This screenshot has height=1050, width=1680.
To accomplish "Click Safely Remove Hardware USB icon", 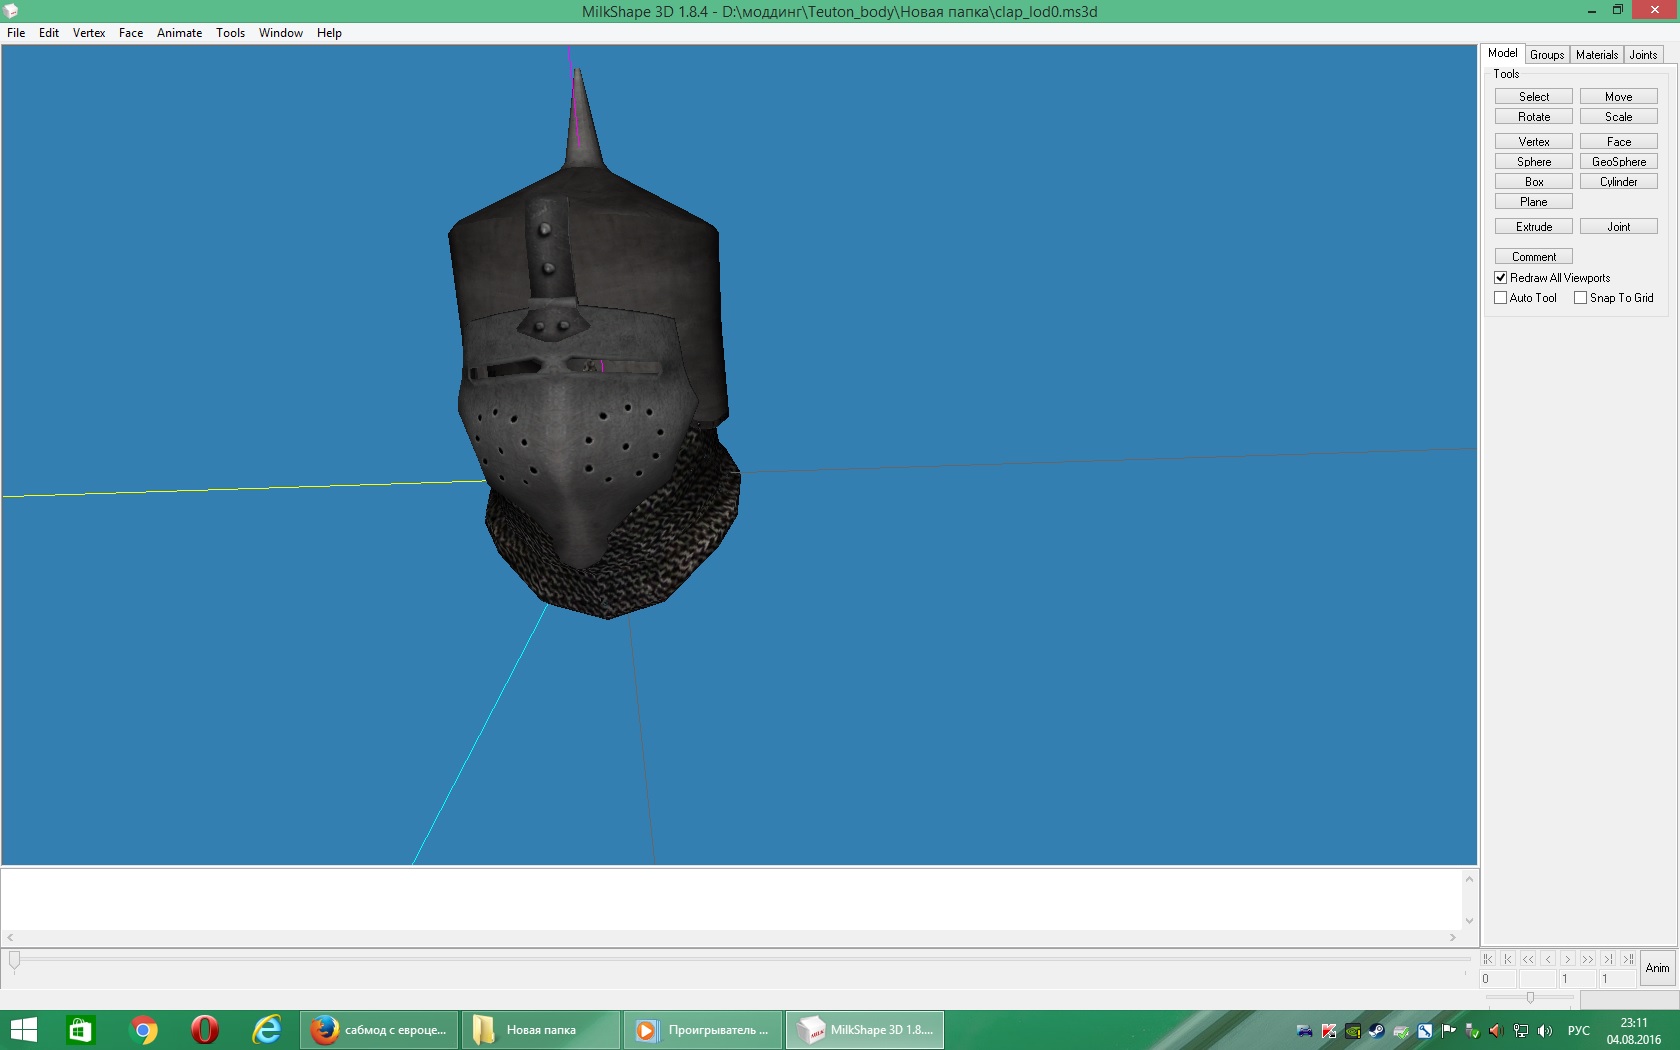I will (1472, 1031).
